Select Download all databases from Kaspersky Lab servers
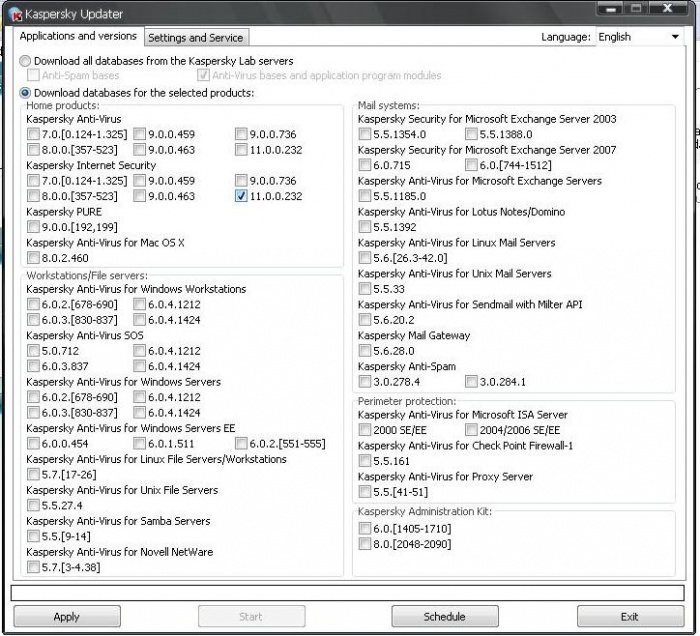 click(x=25, y=61)
